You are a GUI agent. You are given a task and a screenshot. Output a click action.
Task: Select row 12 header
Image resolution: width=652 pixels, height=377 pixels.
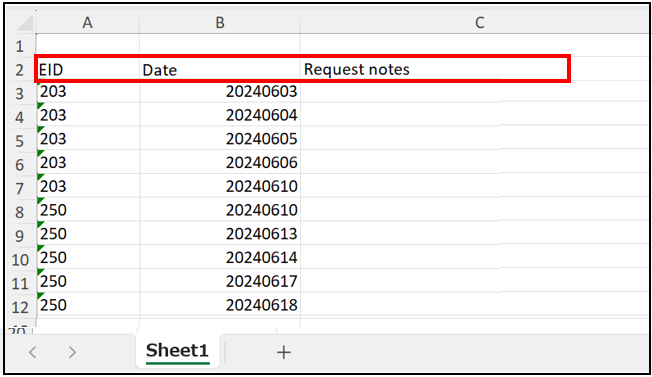tap(20, 307)
